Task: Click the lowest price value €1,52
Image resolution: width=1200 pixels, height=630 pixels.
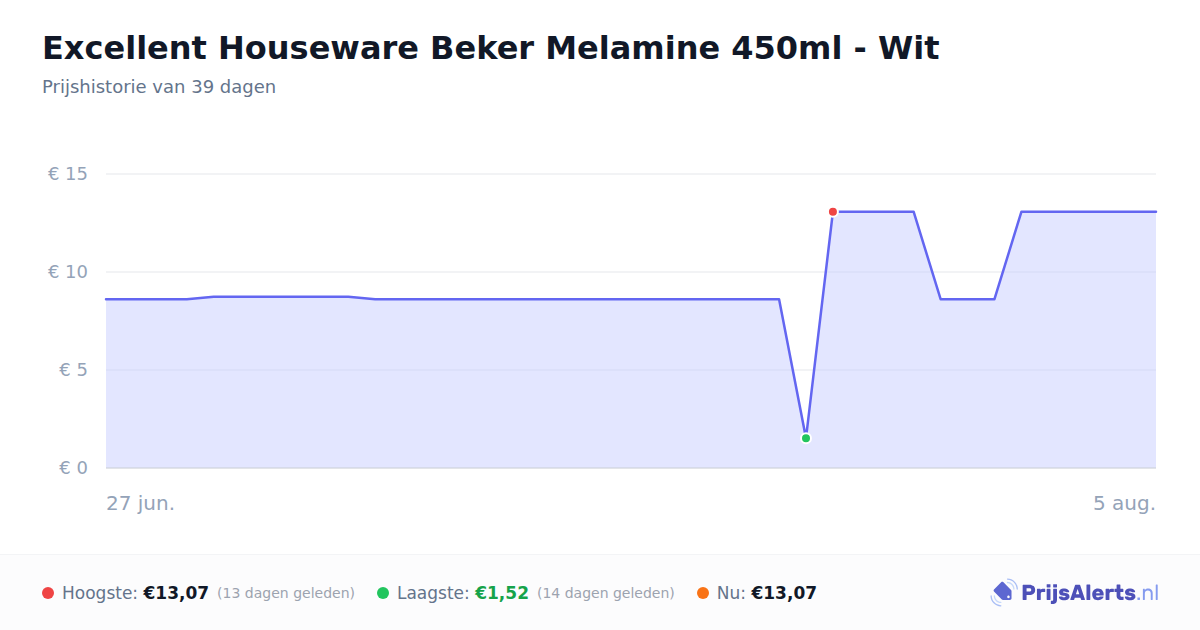Action: [x=502, y=593]
